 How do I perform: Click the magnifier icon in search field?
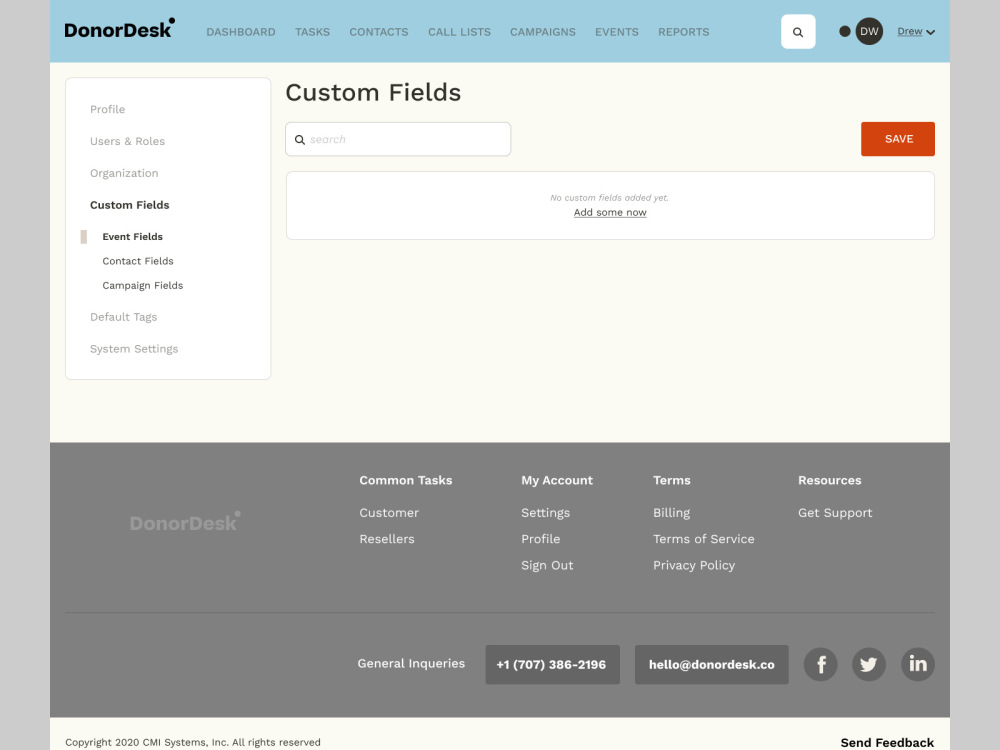point(300,140)
